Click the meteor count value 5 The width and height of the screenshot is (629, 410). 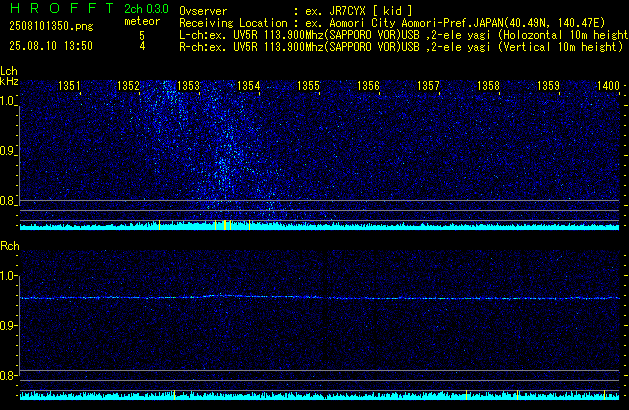pyautogui.click(x=142, y=35)
